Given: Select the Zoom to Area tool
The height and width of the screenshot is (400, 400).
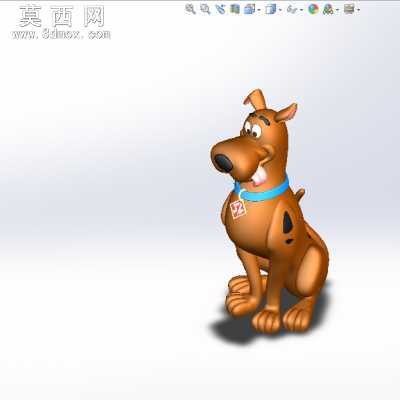Looking at the screenshot, I should [205, 9].
